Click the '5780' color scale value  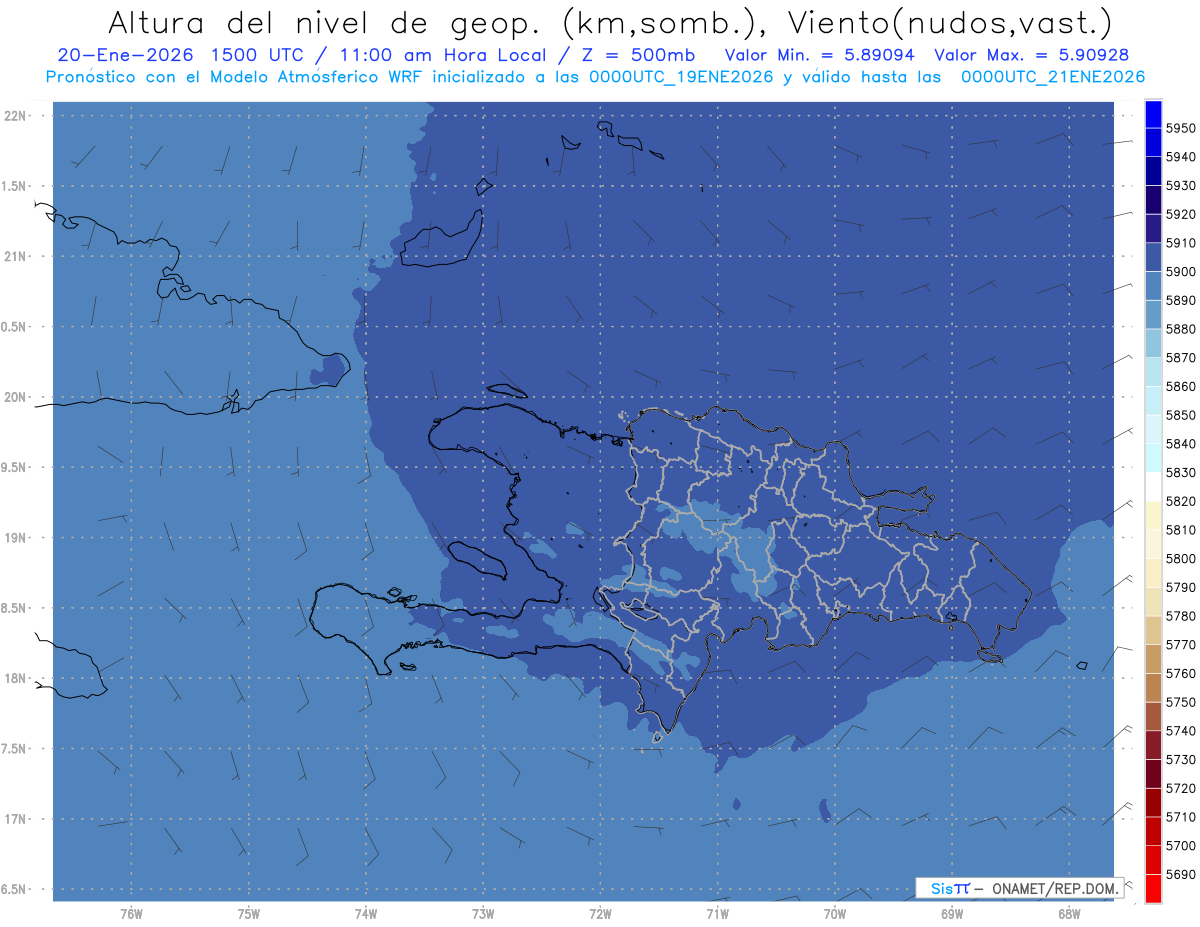click(x=1181, y=616)
